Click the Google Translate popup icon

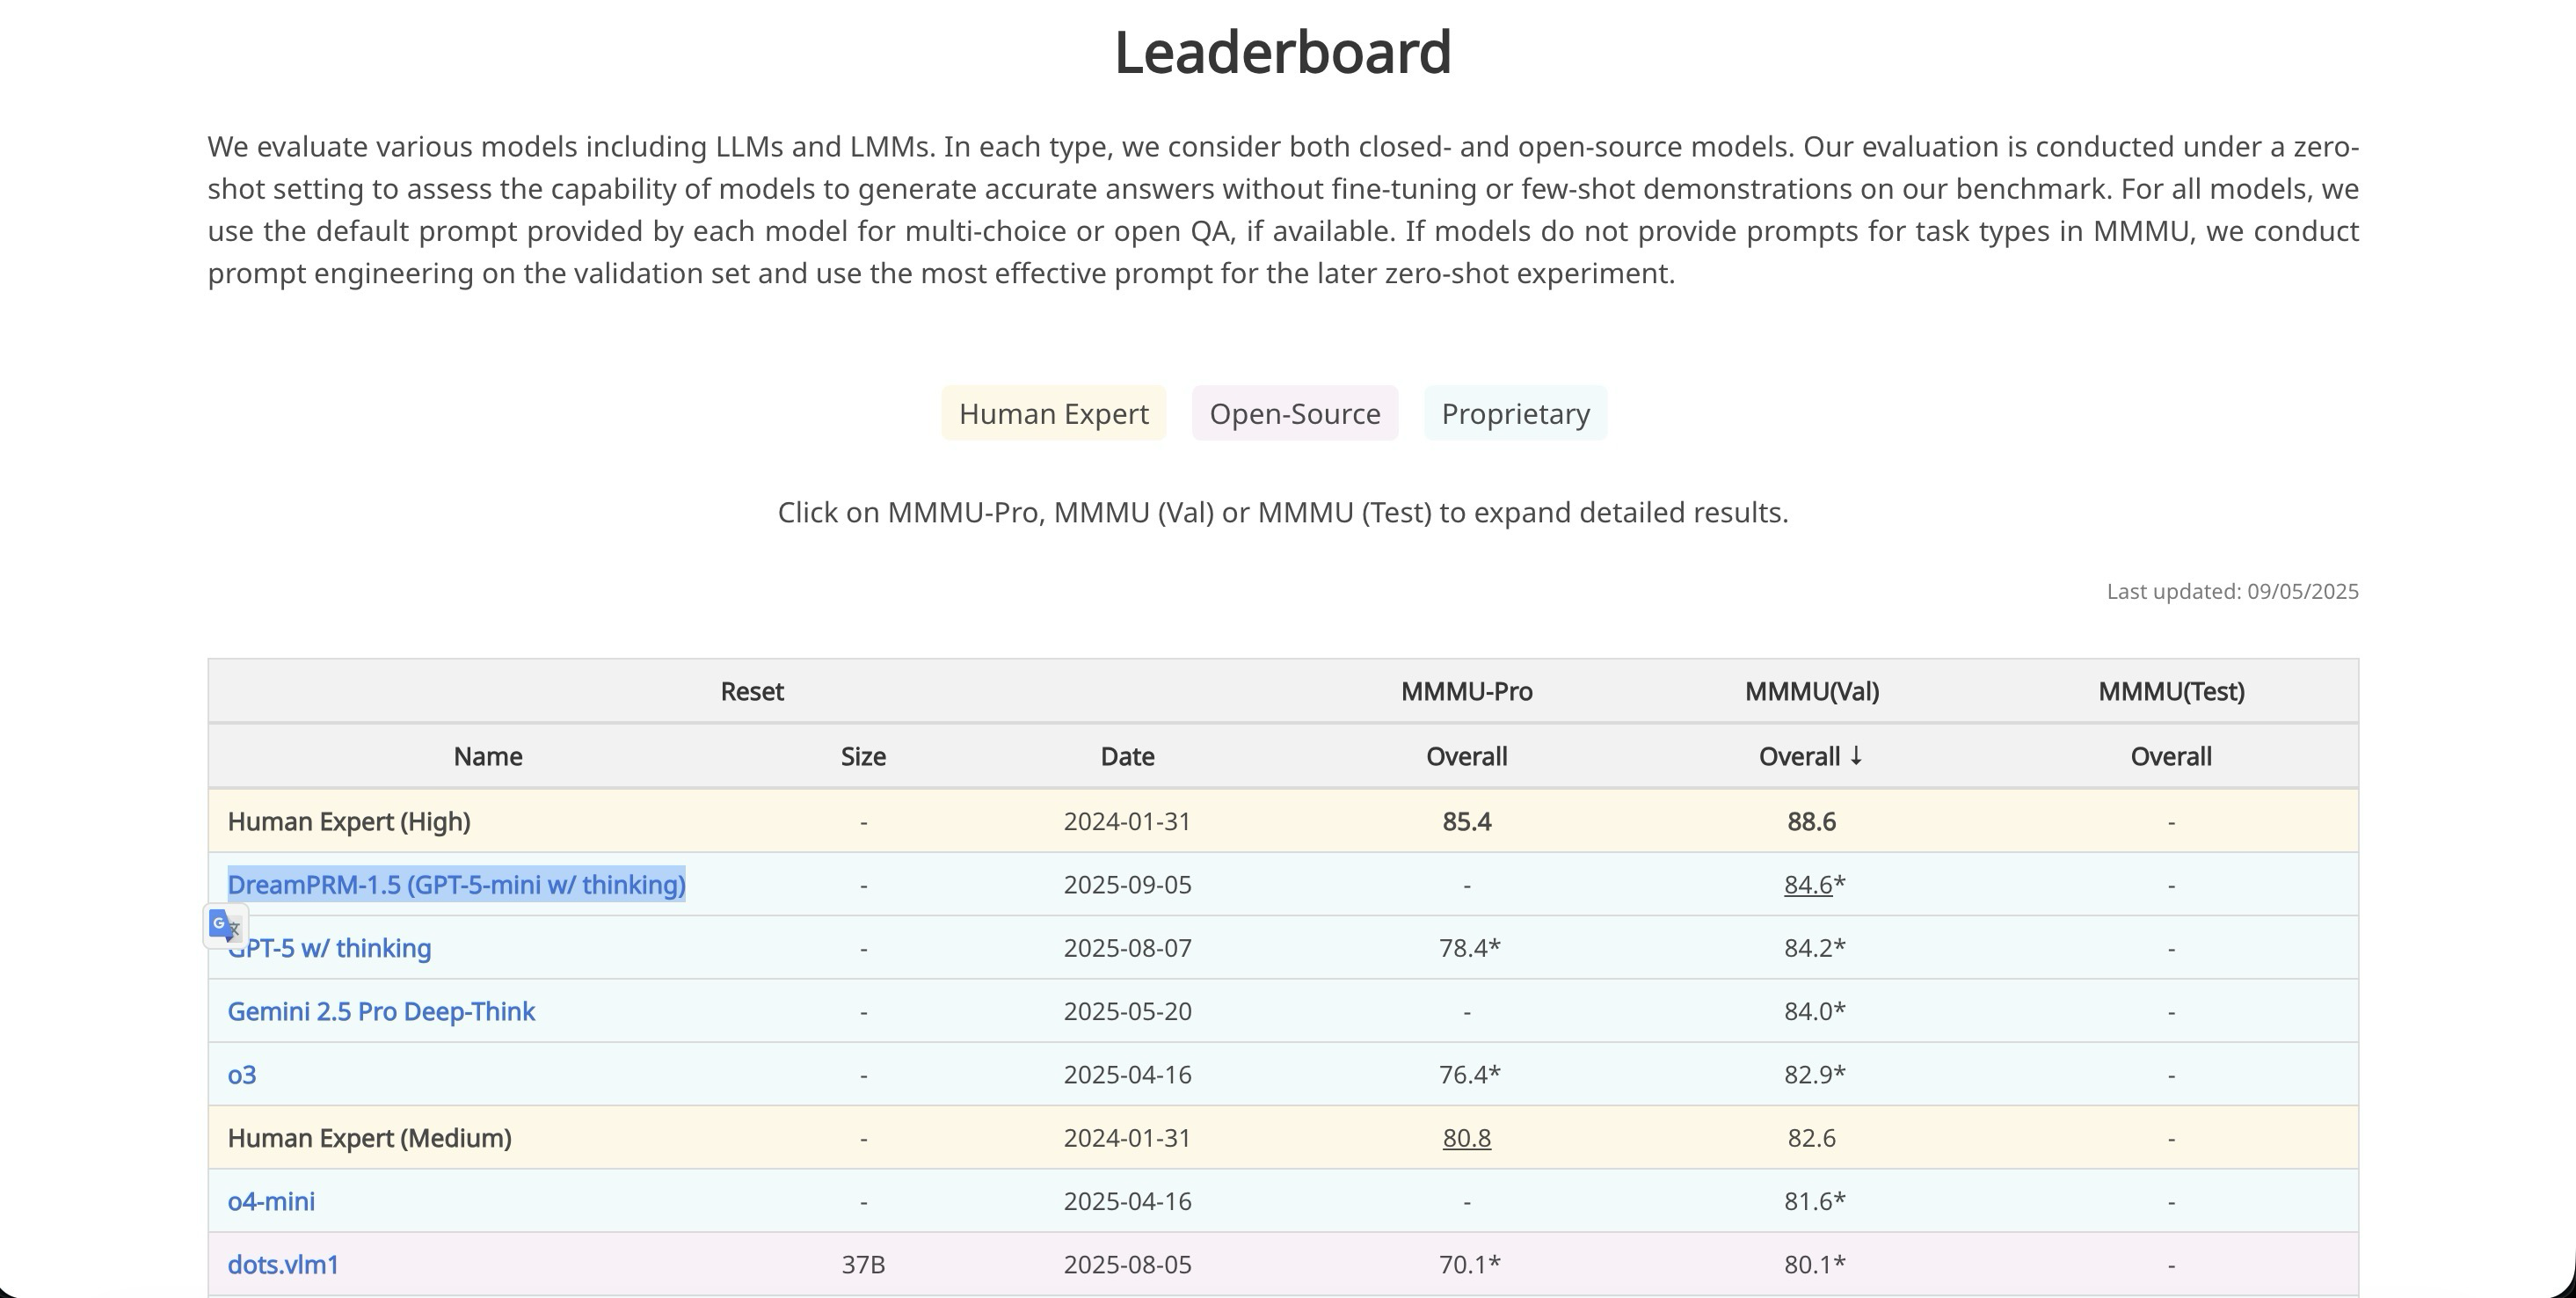tap(225, 926)
